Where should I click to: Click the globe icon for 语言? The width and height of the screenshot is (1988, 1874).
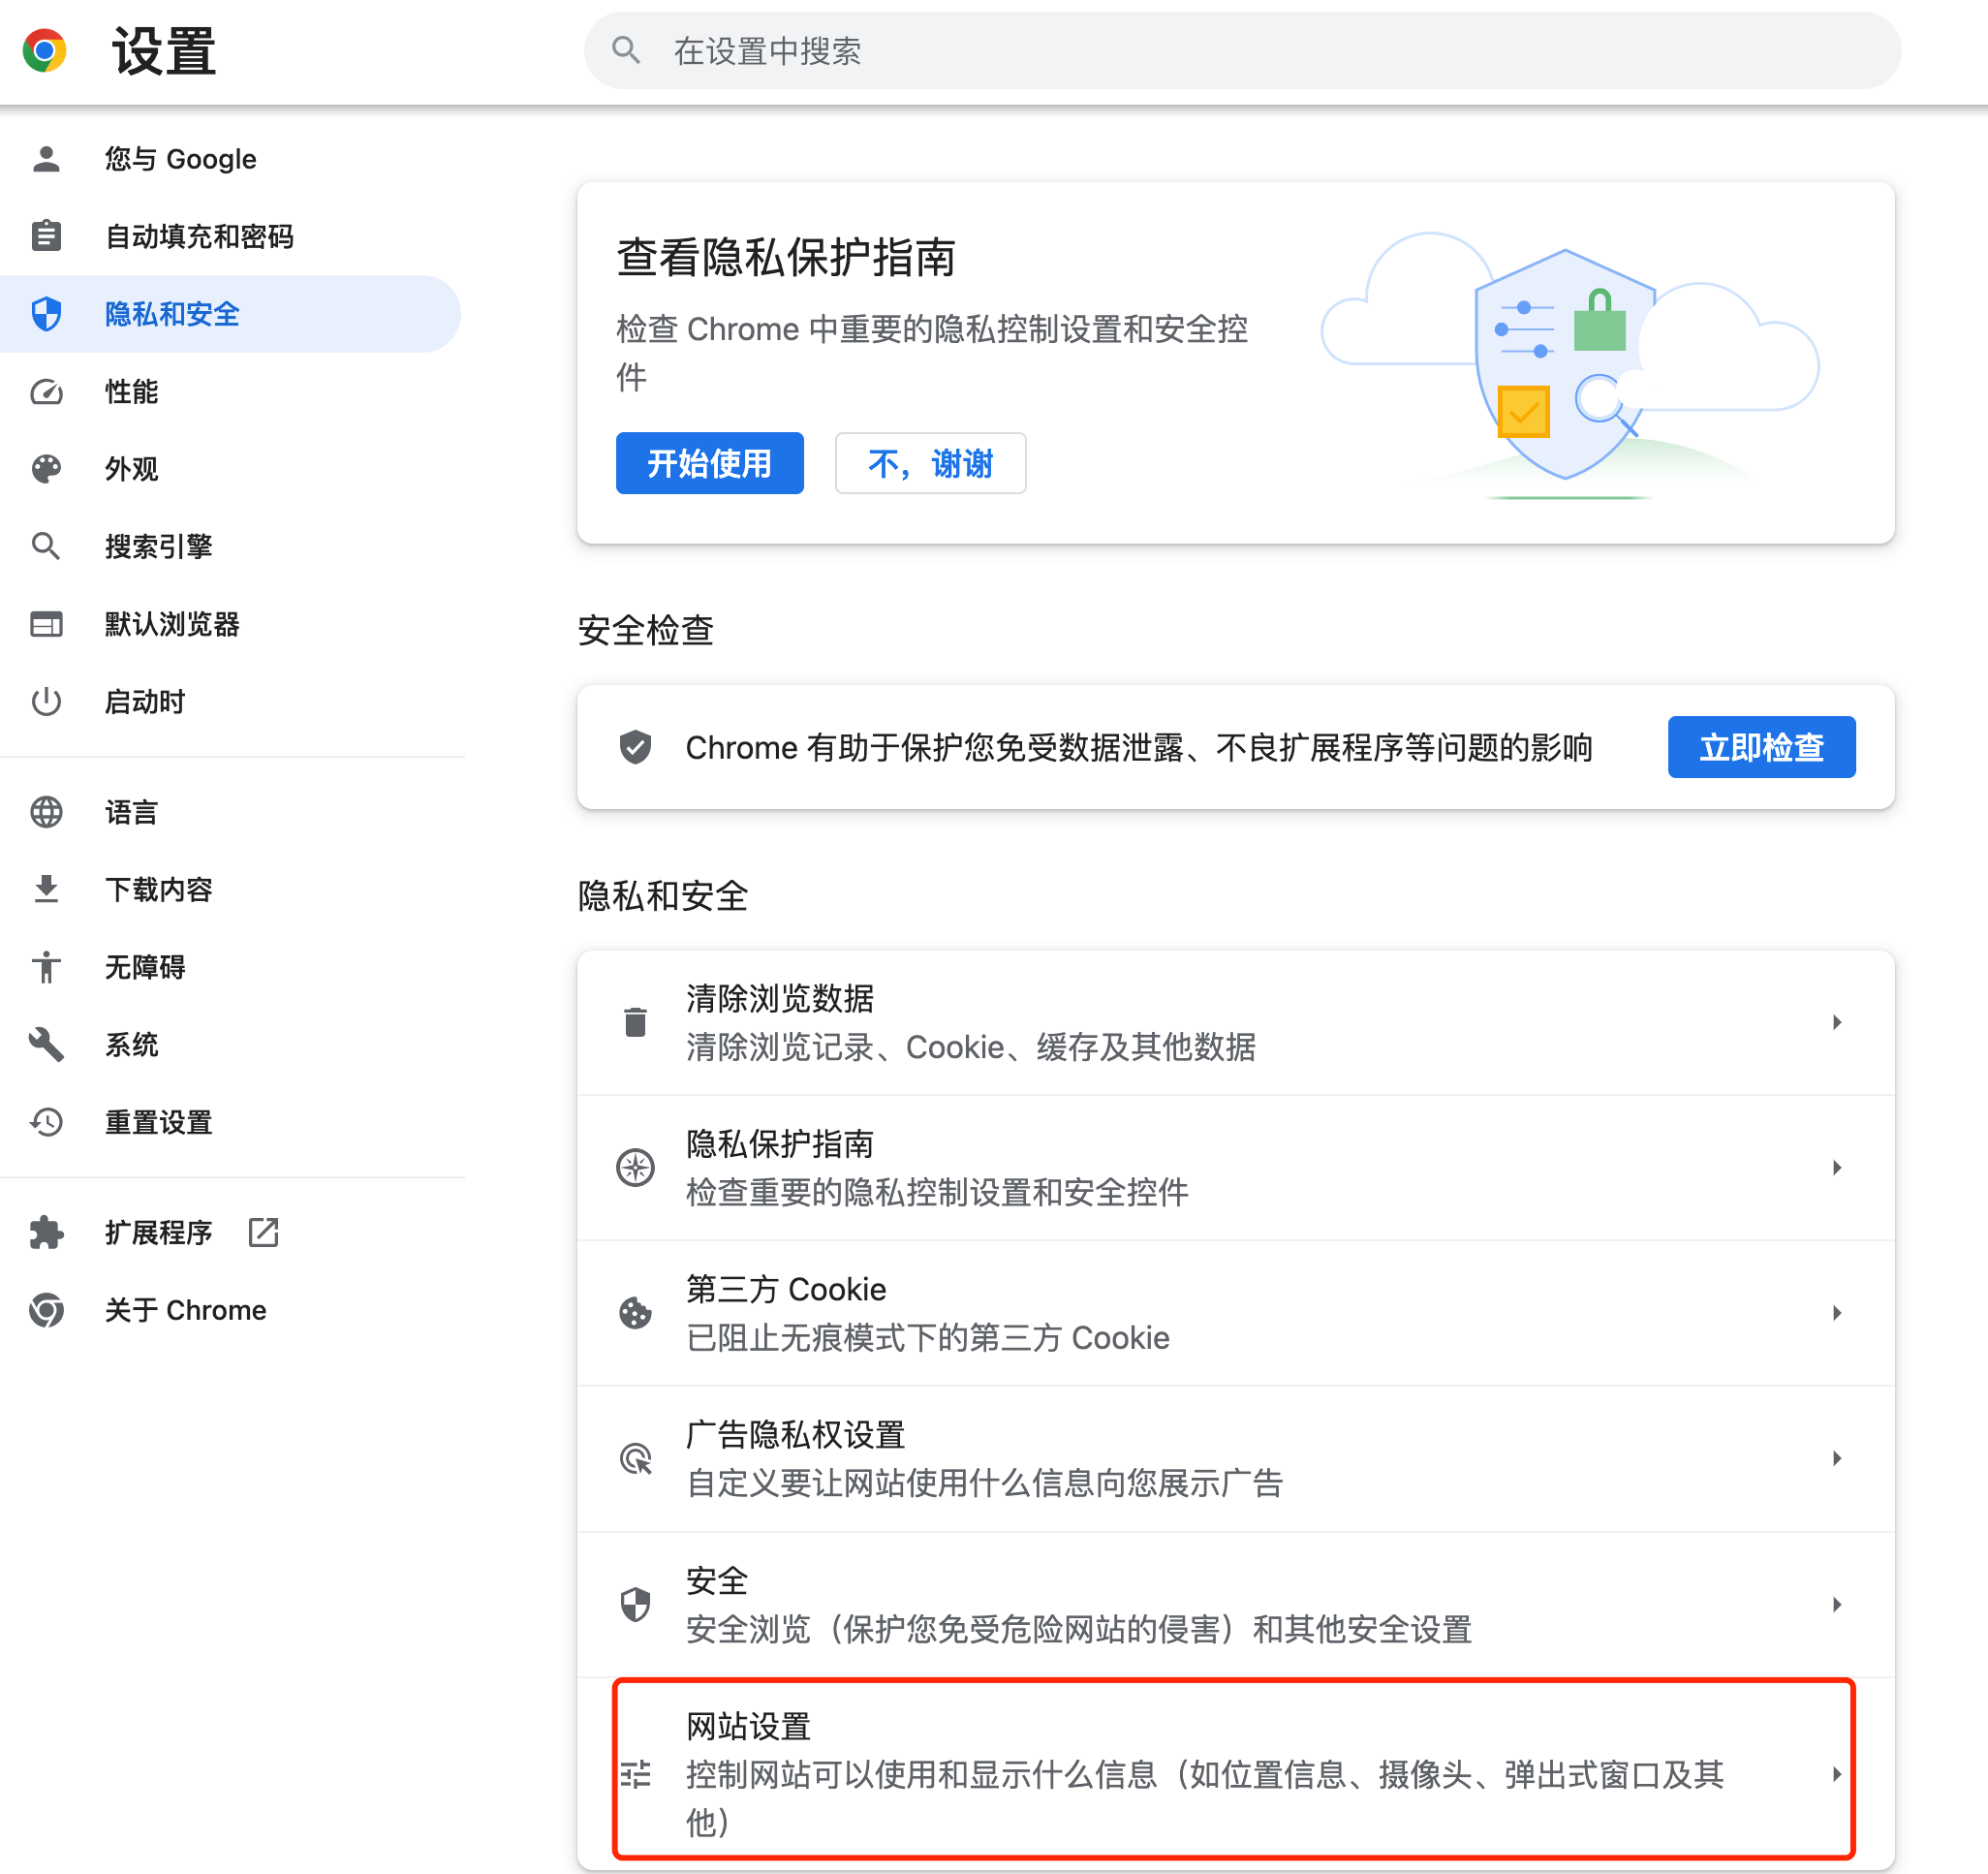point(46,812)
